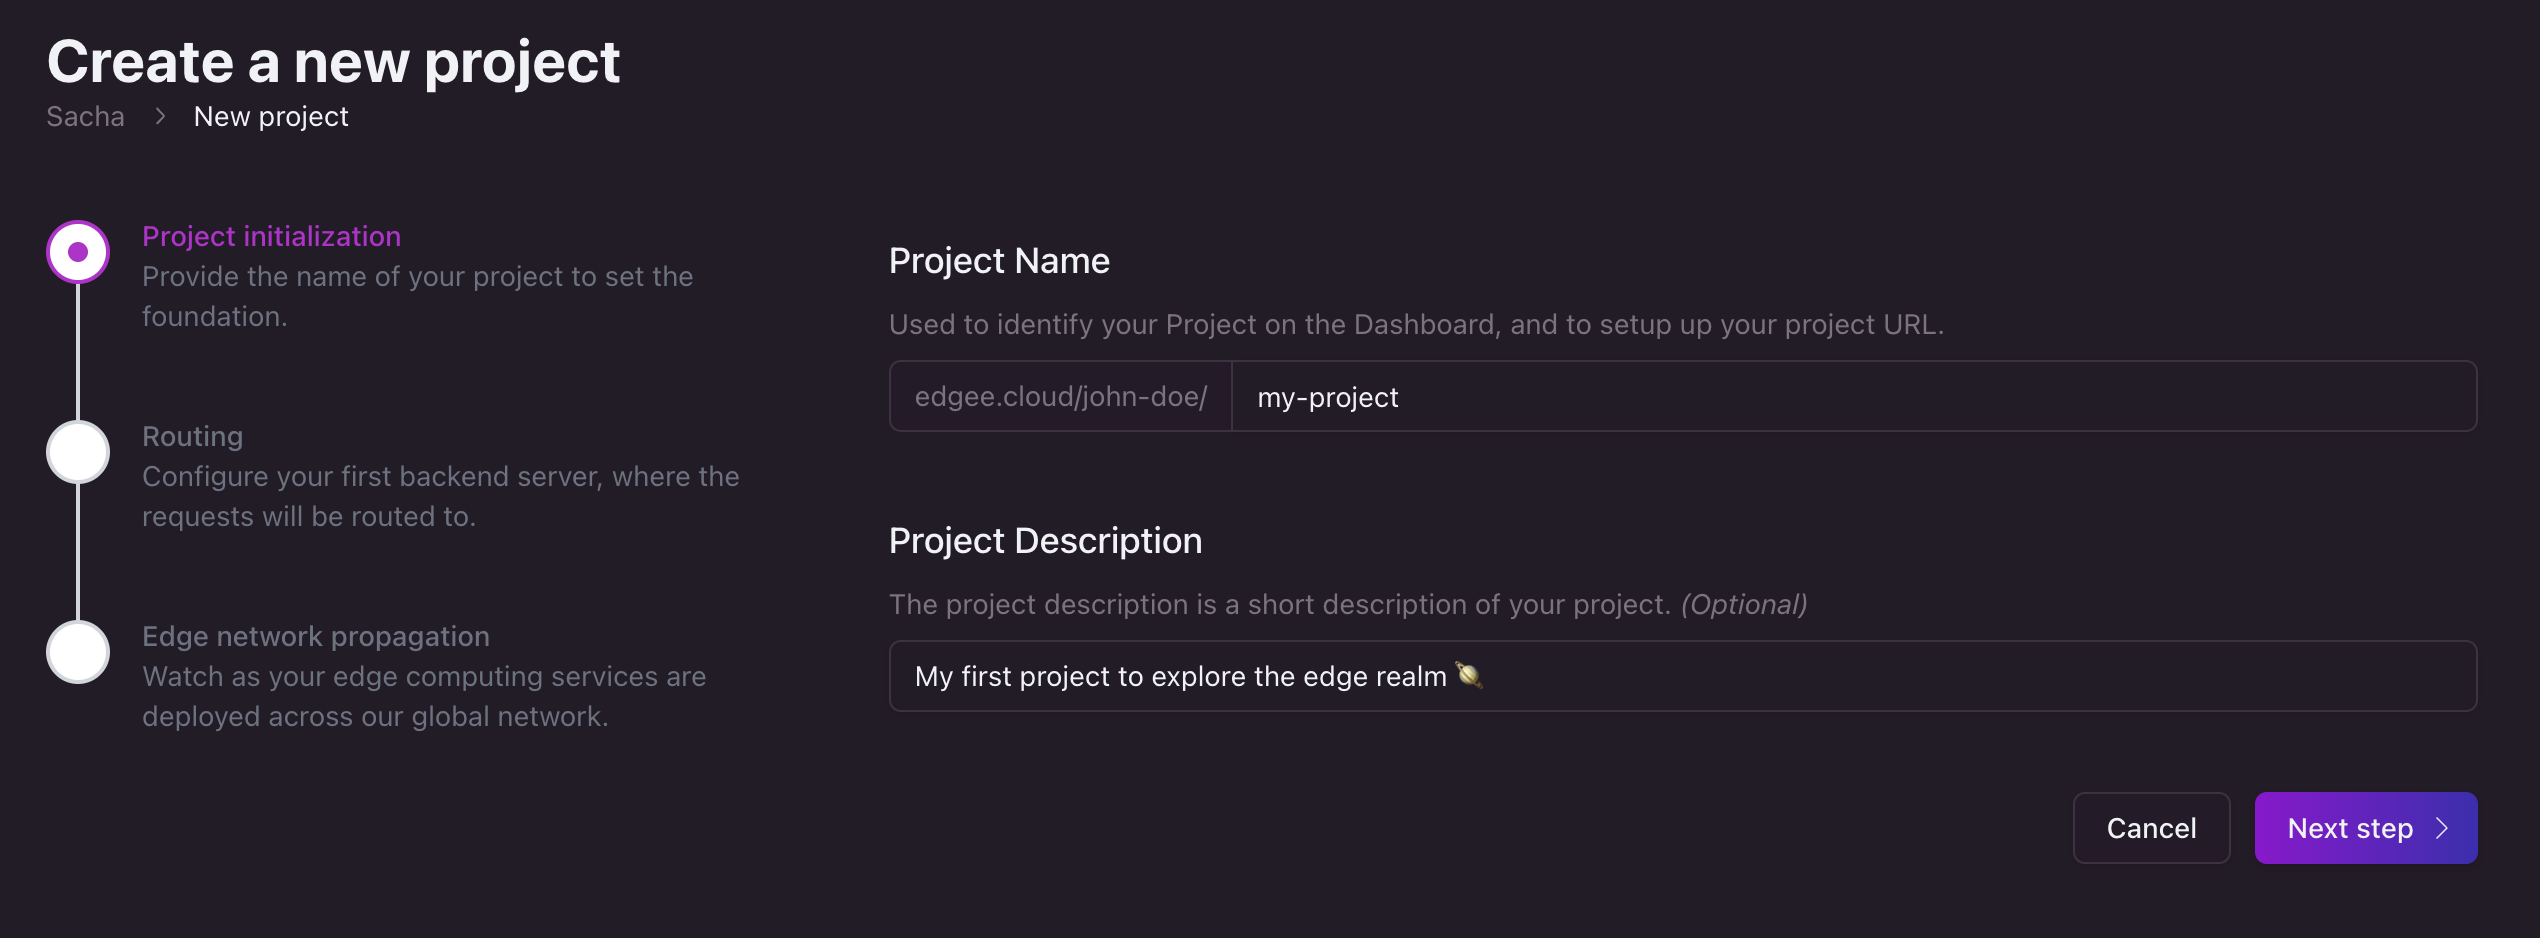
Task: Select the New project breadcrumb item
Action: tap(271, 116)
